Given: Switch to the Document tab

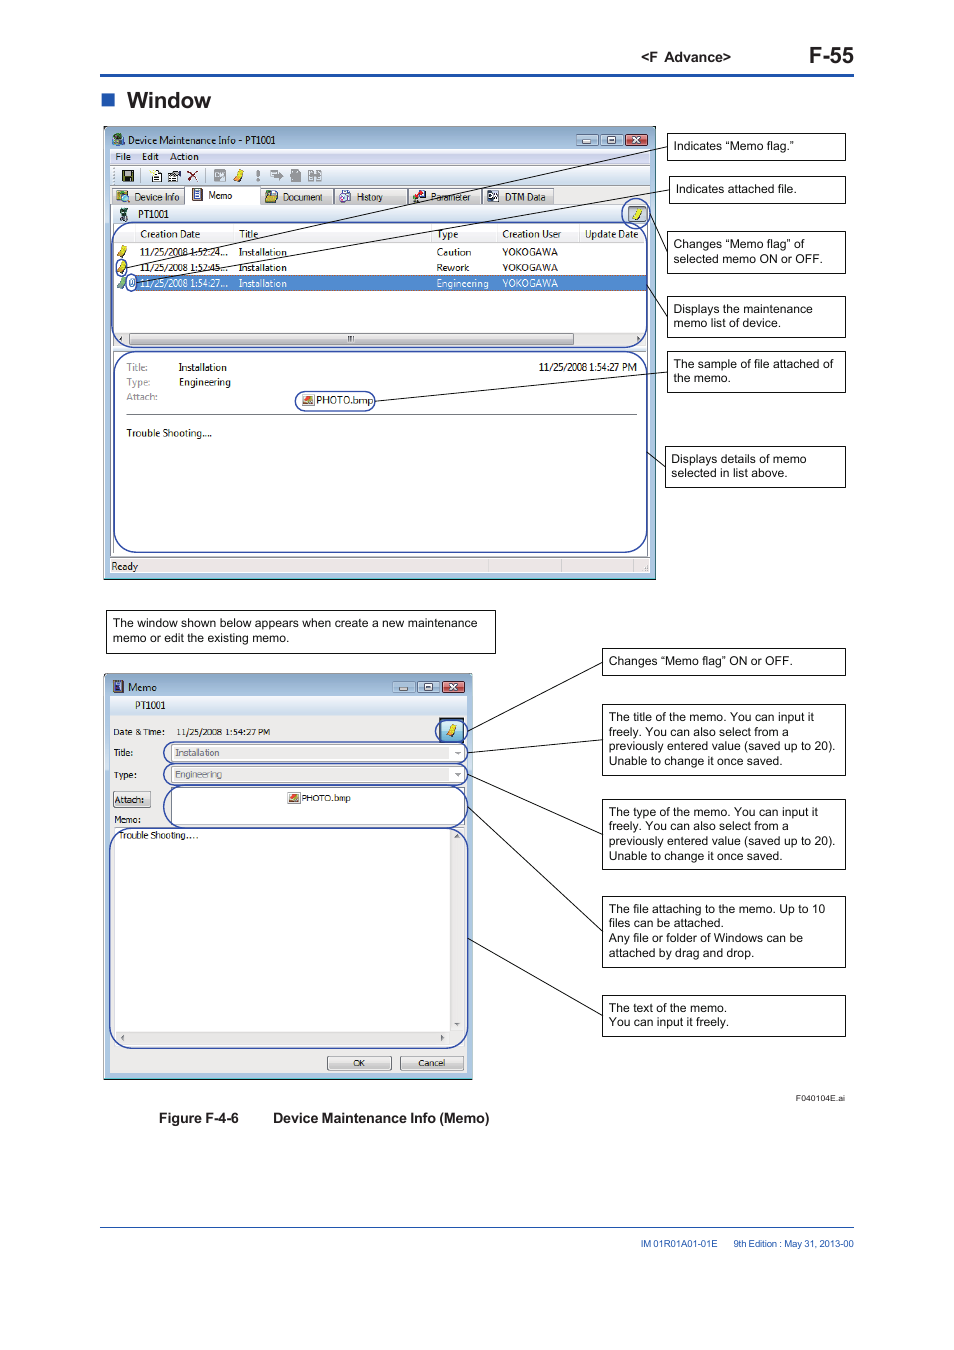Looking at the screenshot, I should 295,197.
